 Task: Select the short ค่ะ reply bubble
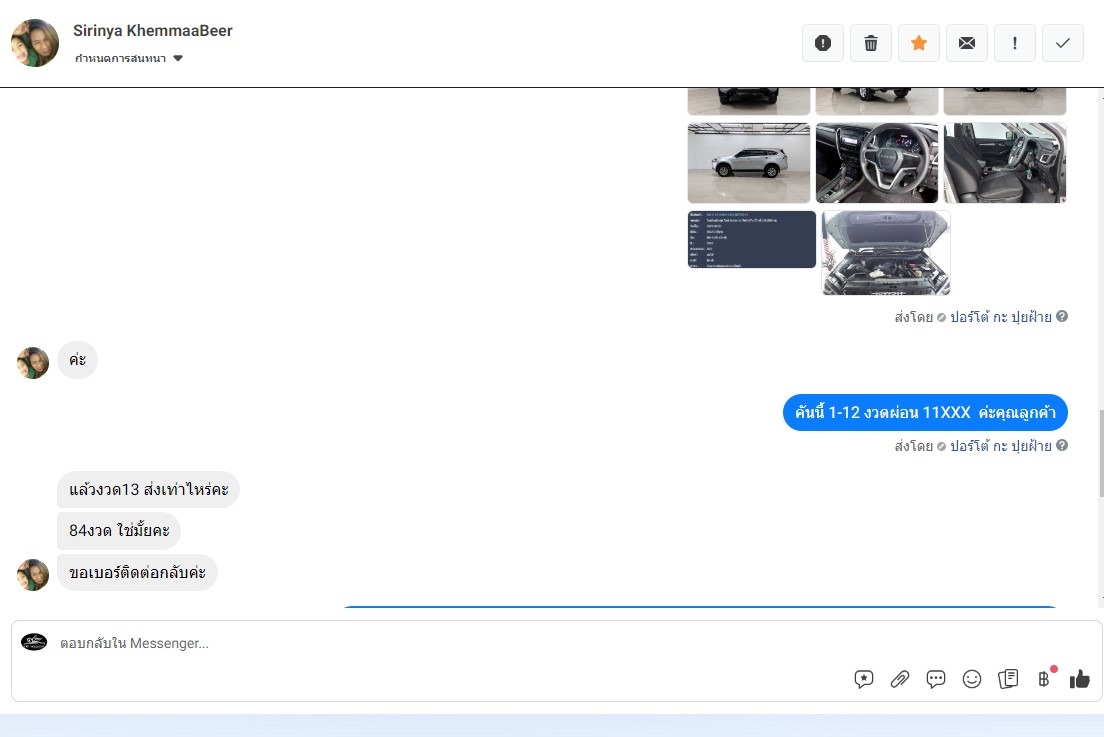[x=77, y=360]
